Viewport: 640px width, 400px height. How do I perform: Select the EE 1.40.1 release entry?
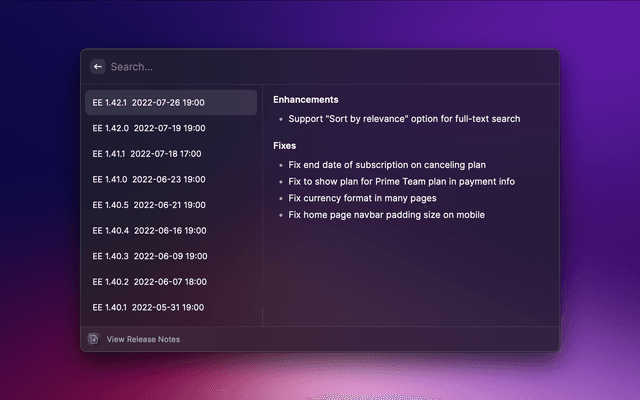click(171, 307)
